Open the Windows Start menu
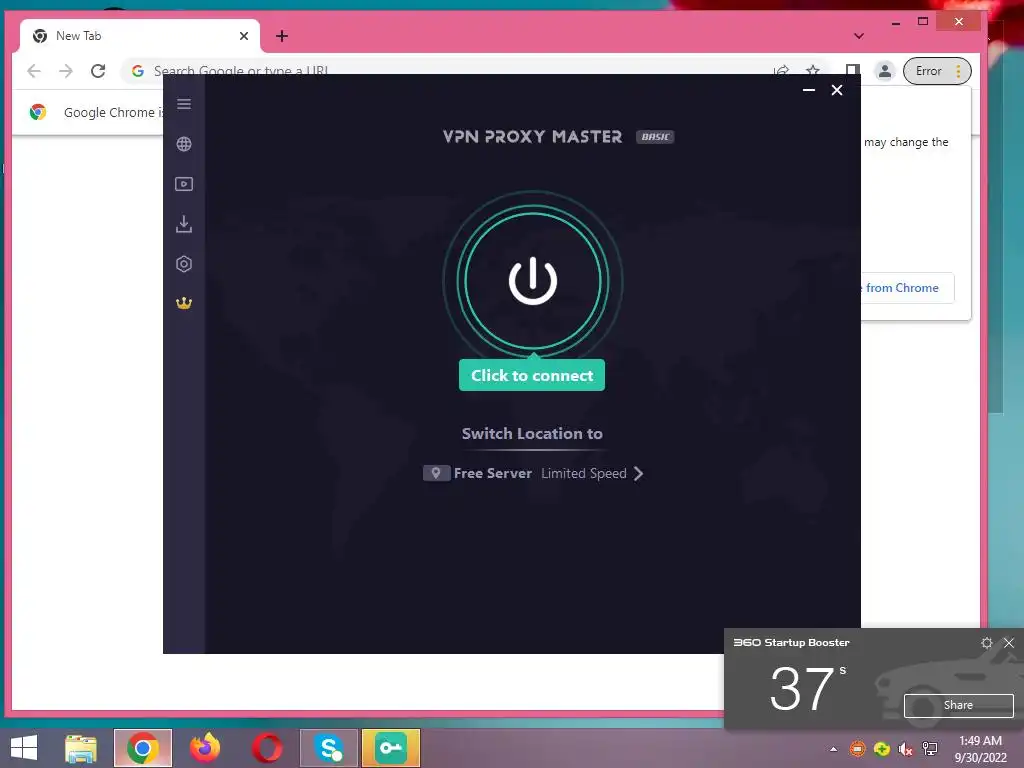This screenshot has width=1024, height=768. coord(24,748)
